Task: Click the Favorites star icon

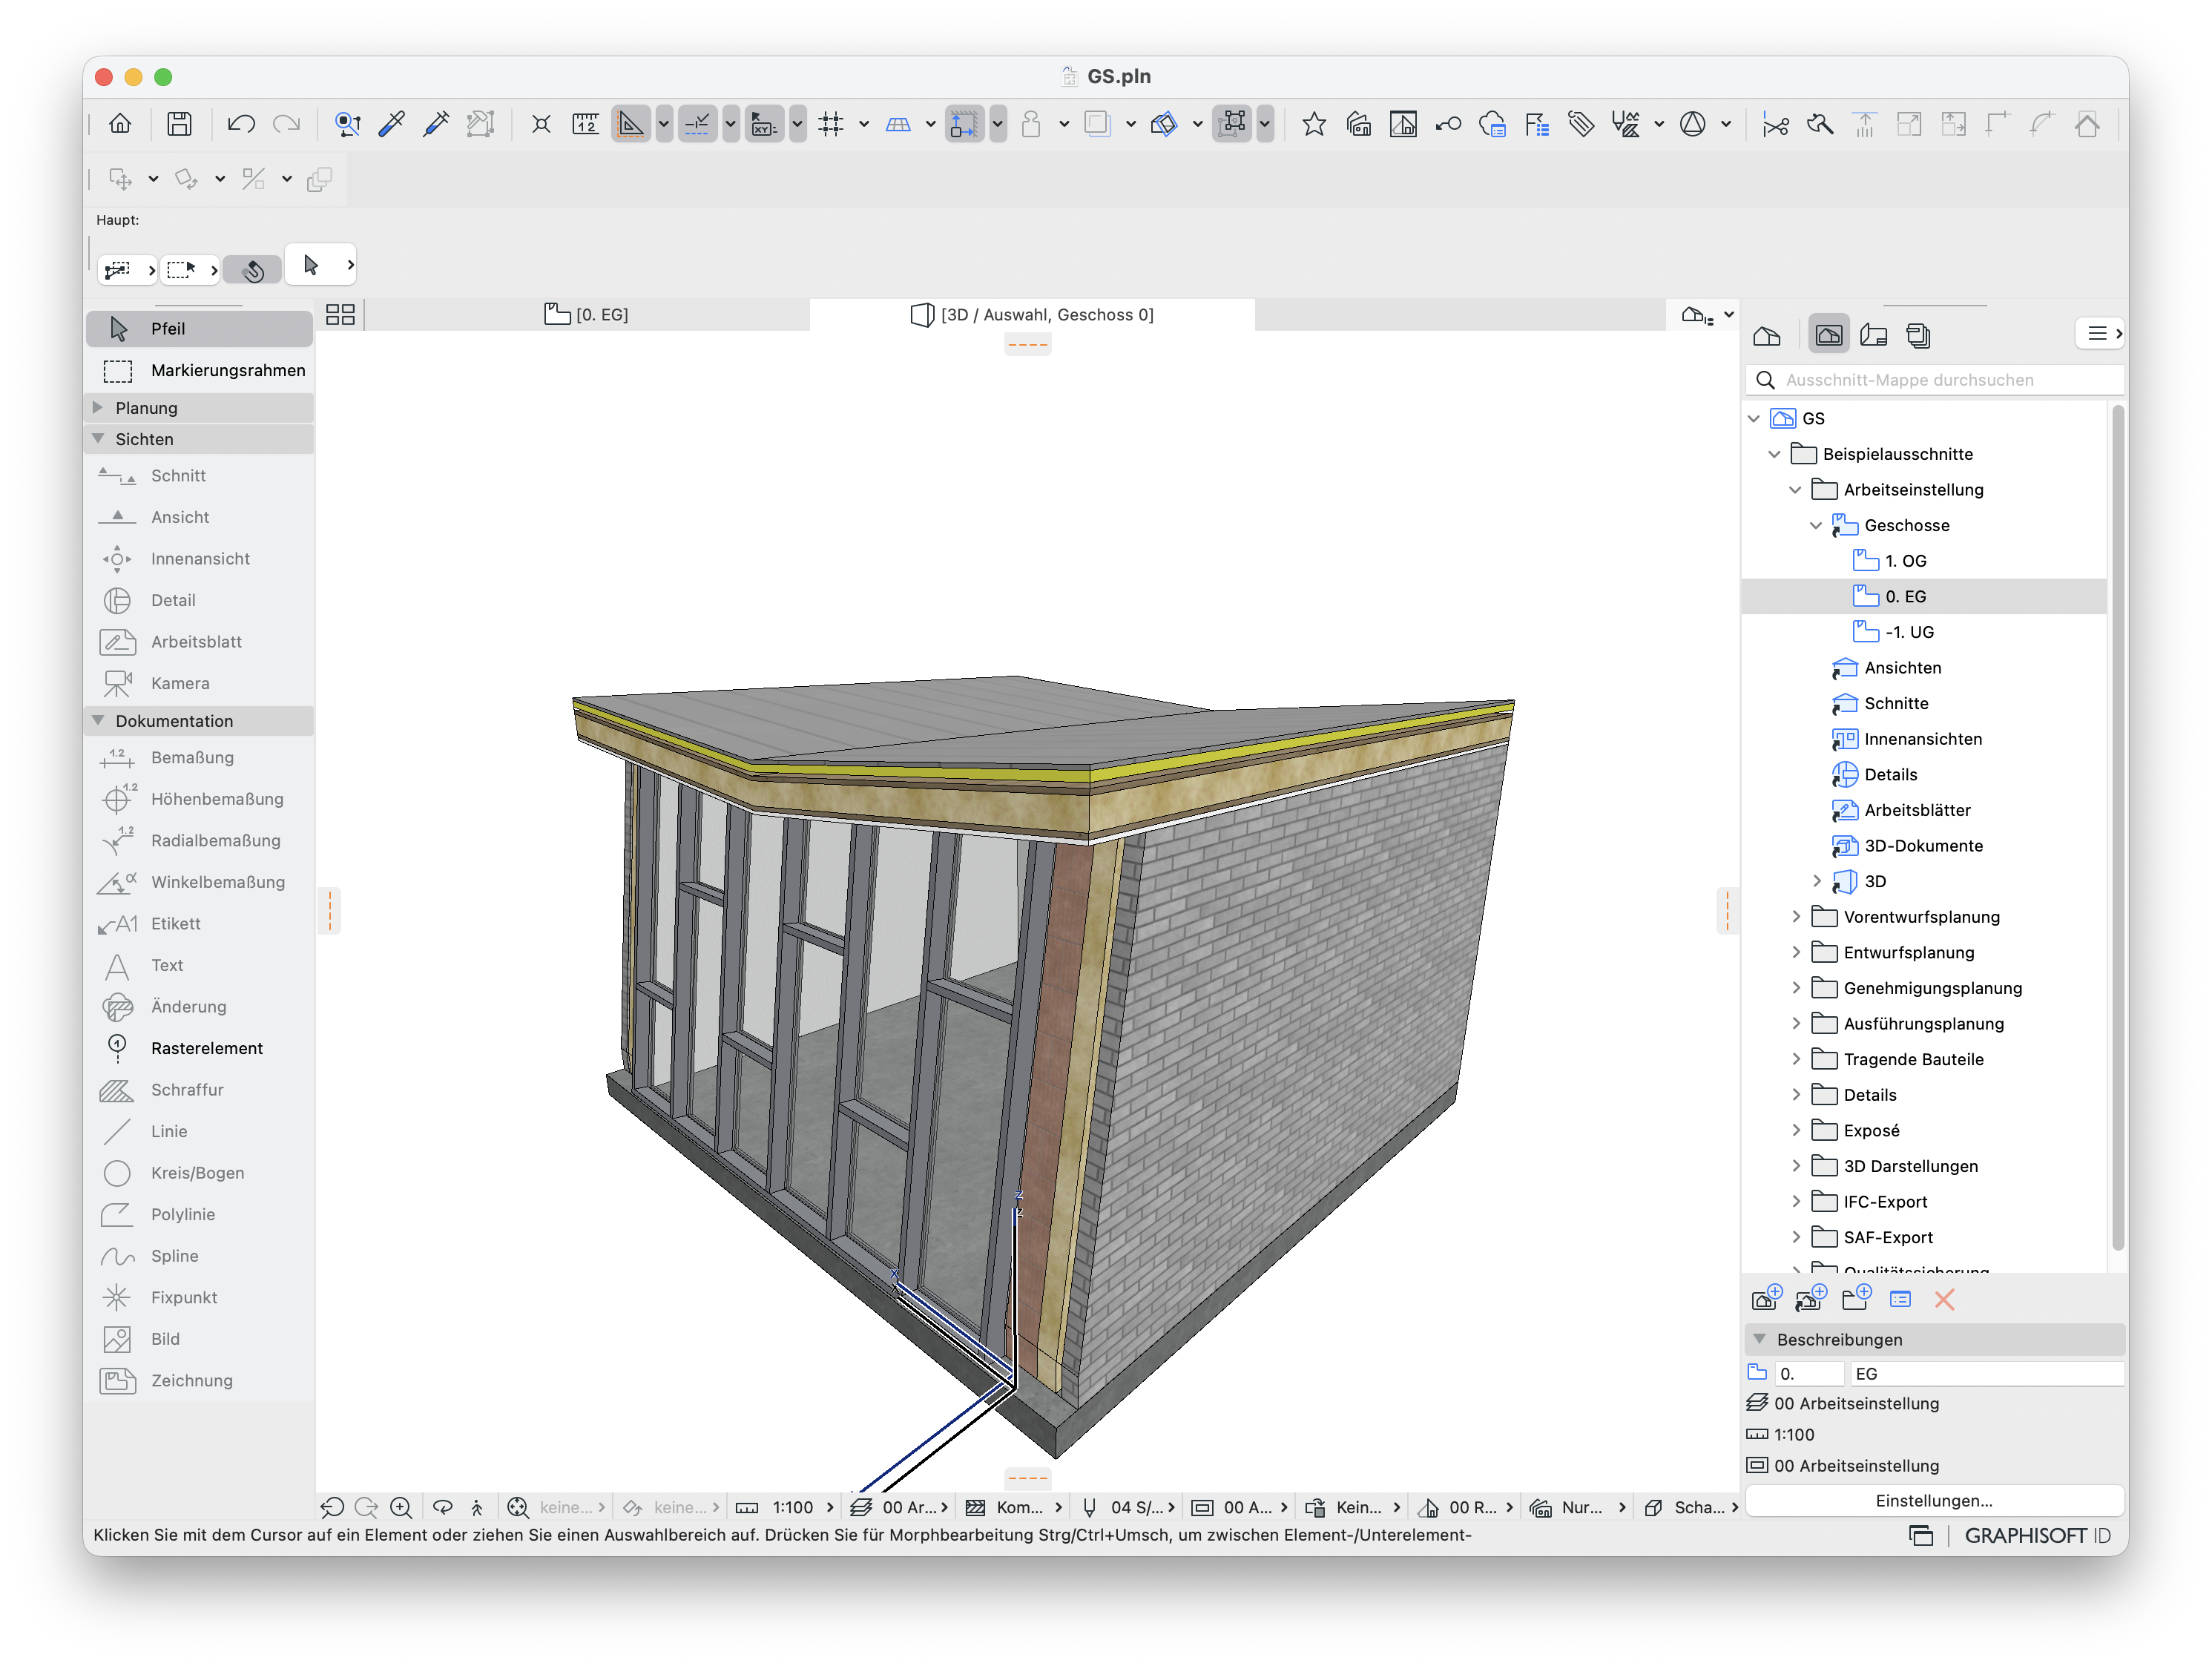Action: coord(1313,124)
